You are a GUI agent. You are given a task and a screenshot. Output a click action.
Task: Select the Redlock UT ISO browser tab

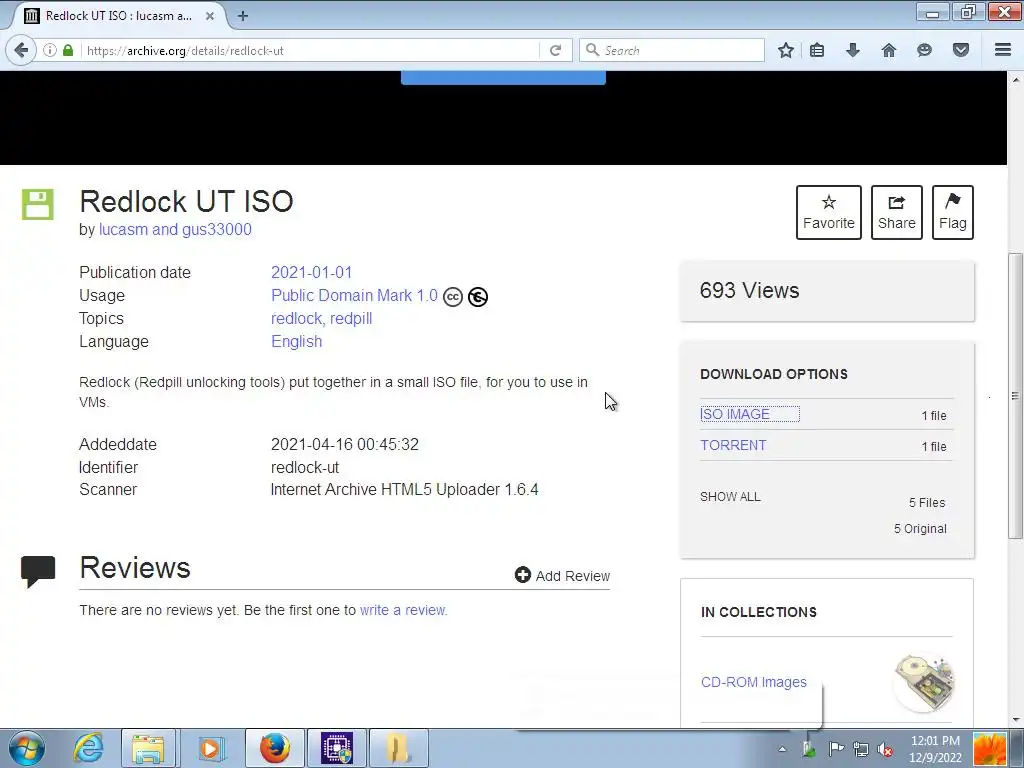(x=119, y=16)
